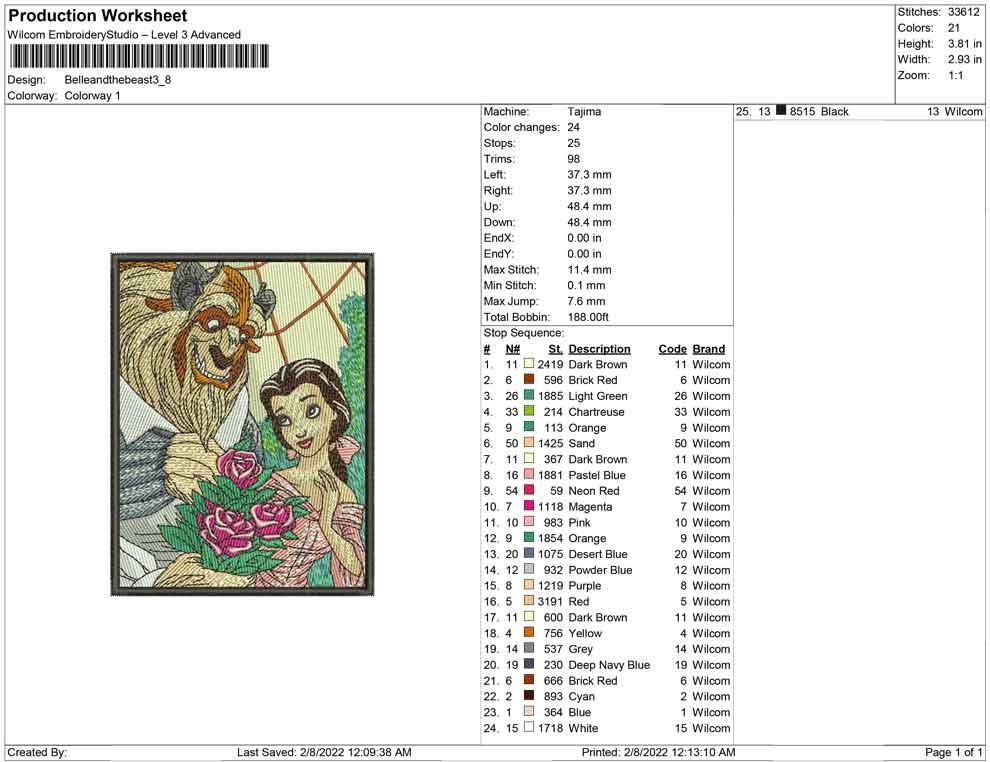Image resolution: width=990 pixels, height=762 pixels.
Task: Select the Width value 2.93 in
Action: [964, 59]
